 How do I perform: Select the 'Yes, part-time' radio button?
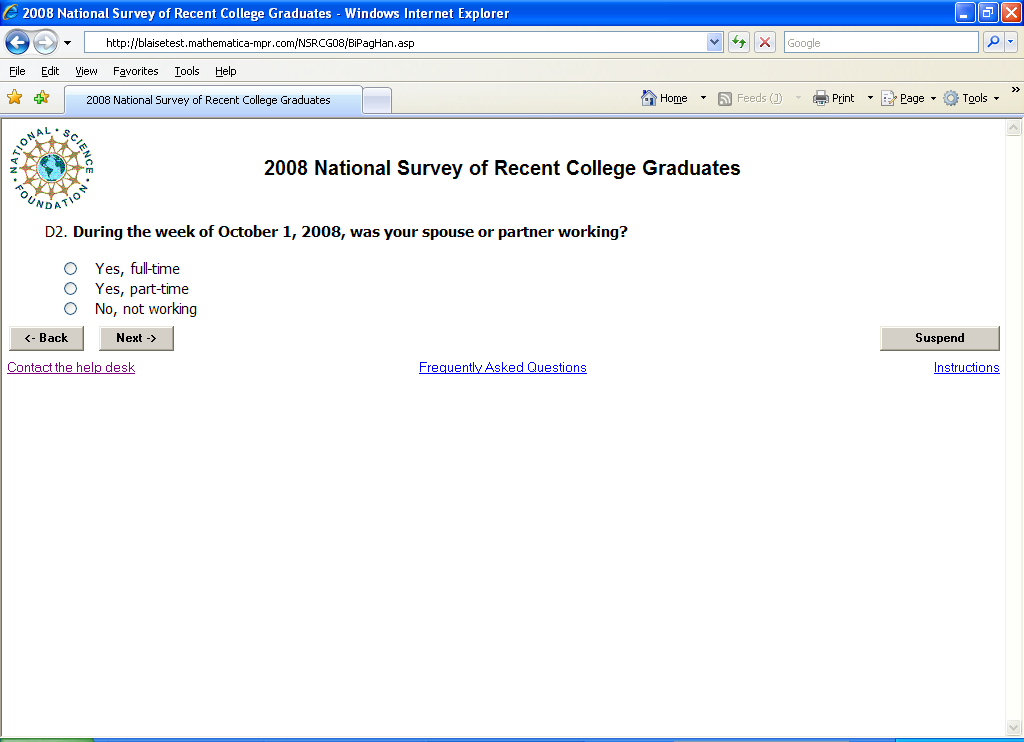click(x=71, y=289)
